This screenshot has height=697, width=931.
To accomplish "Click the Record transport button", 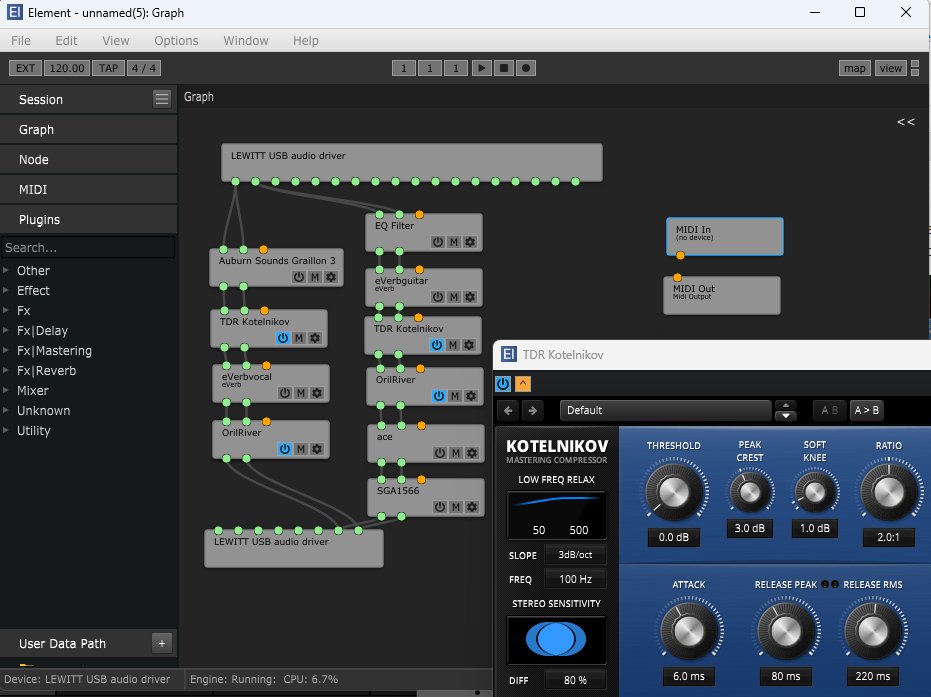I will tap(525, 68).
